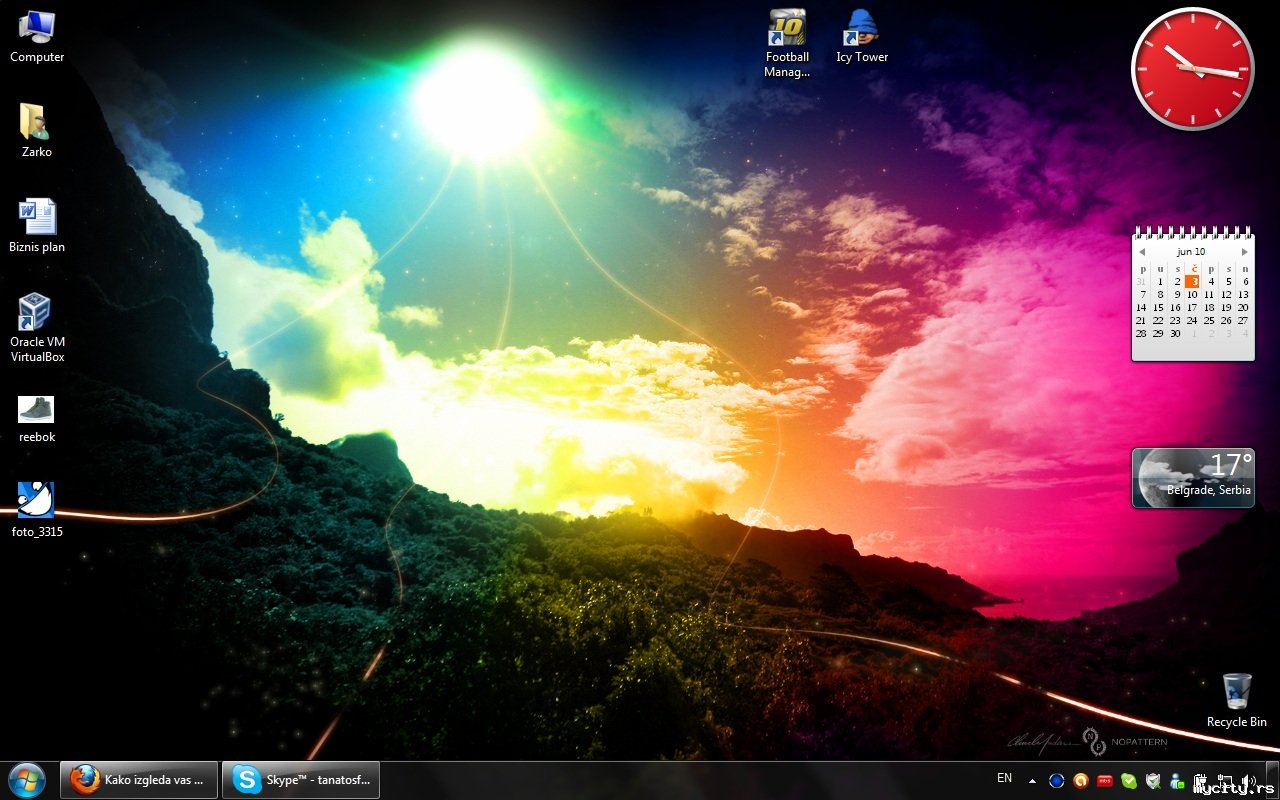Select date 28 in the calendar gadget
Image resolution: width=1280 pixels, height=800 pixels.
[1142, 333]
